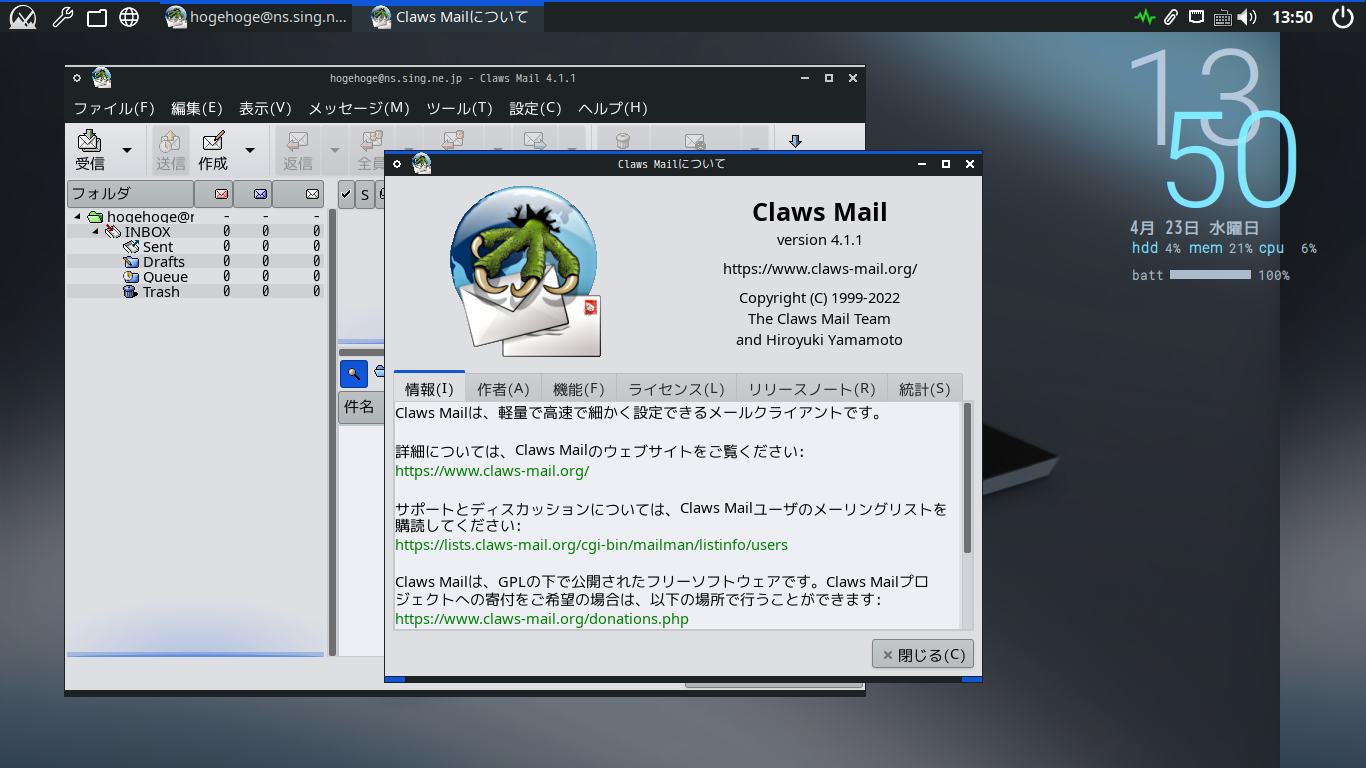
Task: Click the checkmark column header in message list
Action: pos(346,194)
